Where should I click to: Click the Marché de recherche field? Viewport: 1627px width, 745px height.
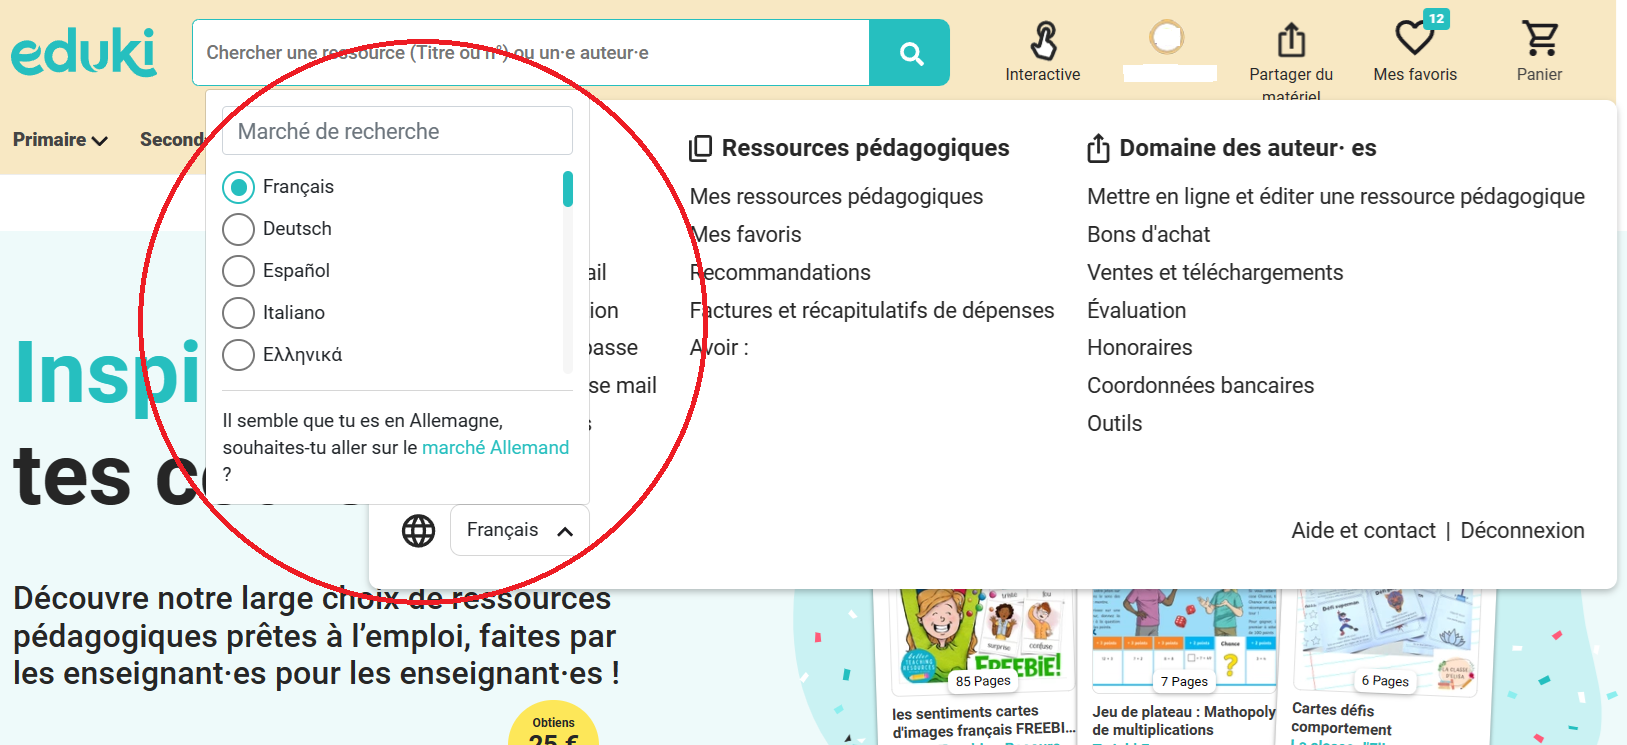(x=397, y=131)
